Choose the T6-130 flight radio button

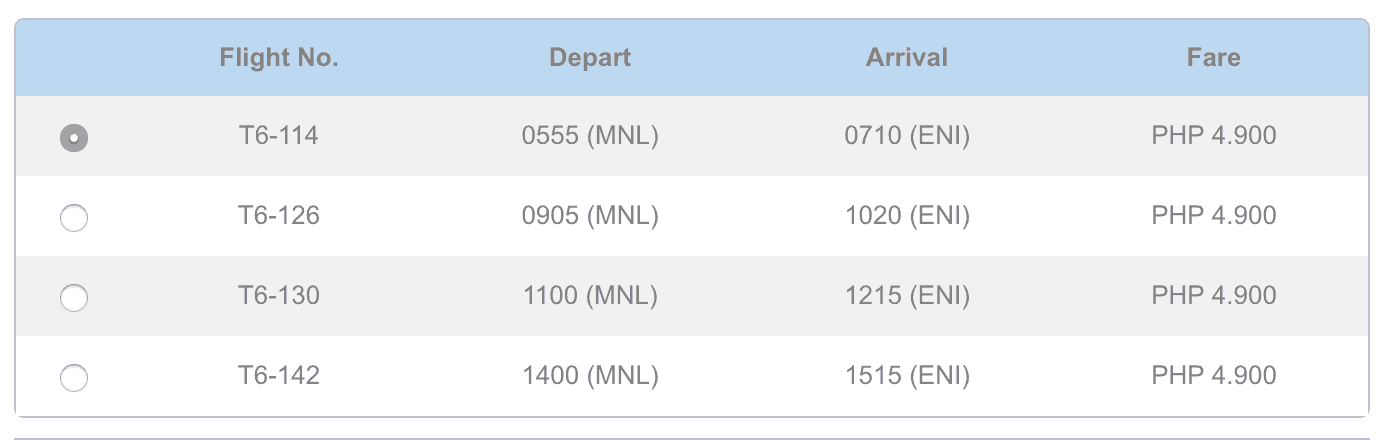click(x=74, y=298)
